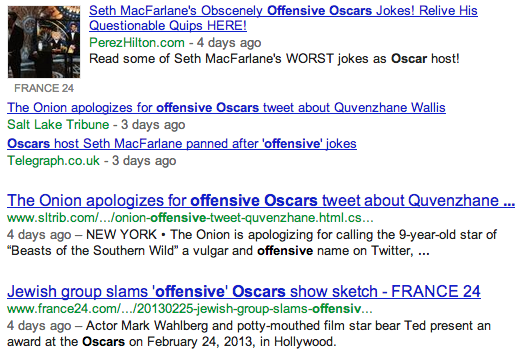The image size is (526, 362).
Task: Click '3 days ago' beside Salt Lake Tribune
Action: pos(153,125)
